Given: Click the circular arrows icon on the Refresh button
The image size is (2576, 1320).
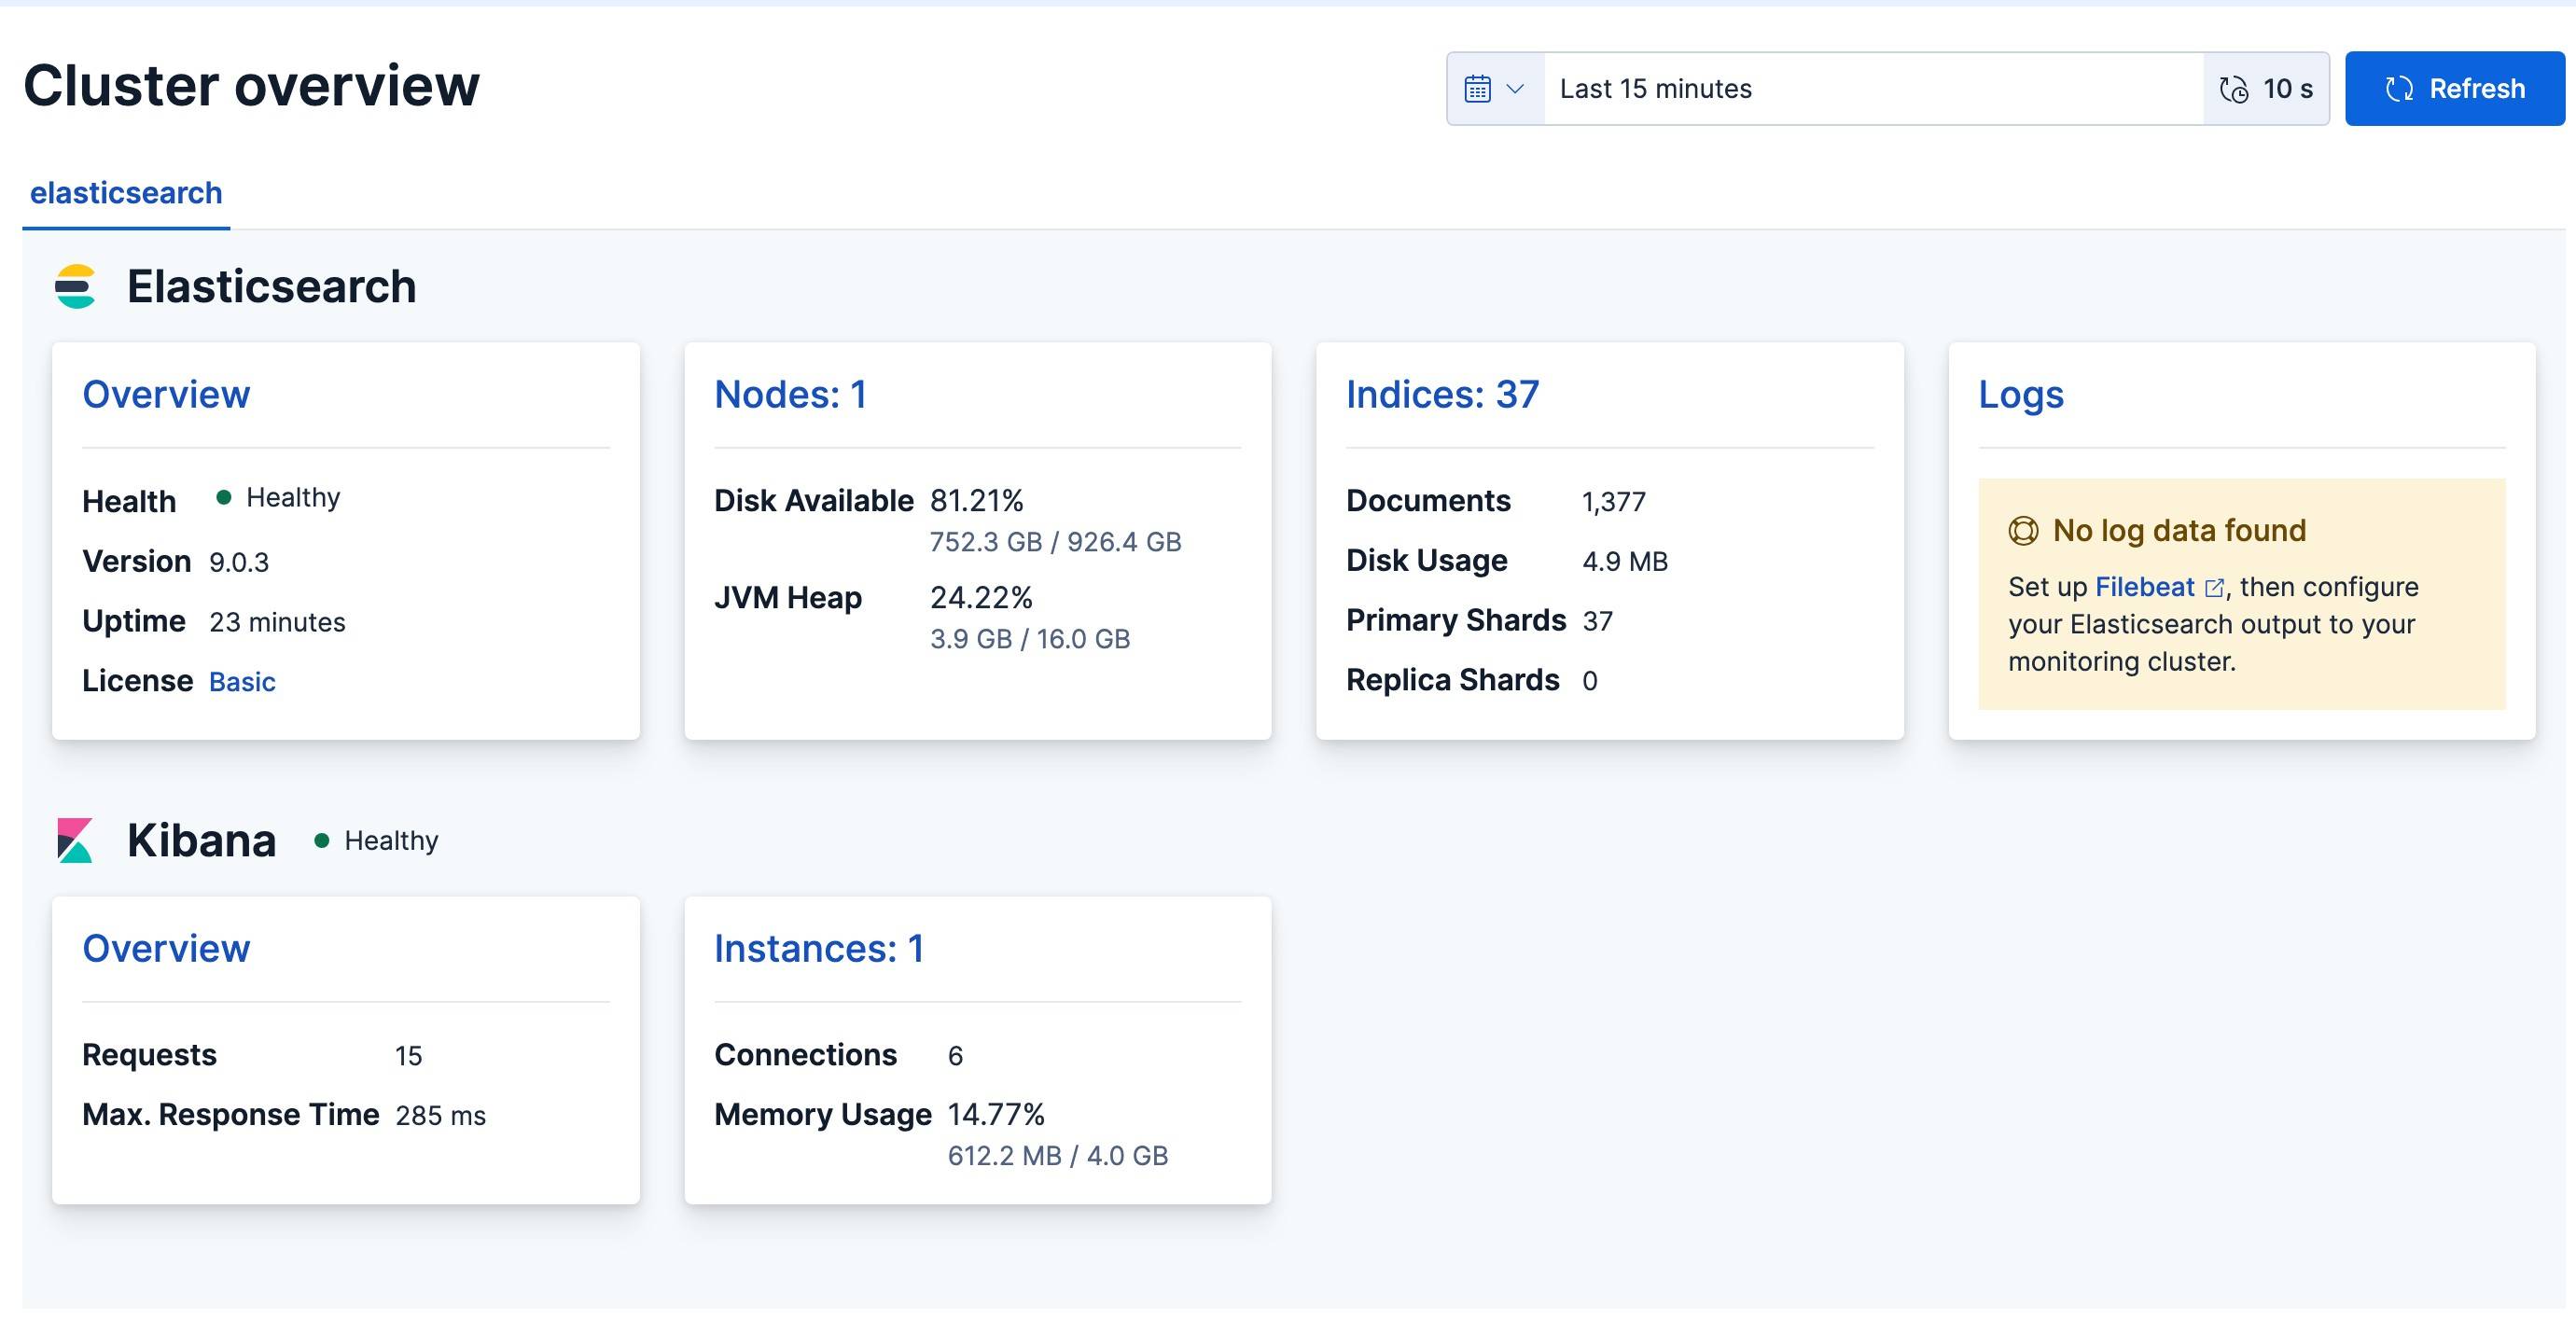Looking at the screenshot, I should pyautogui.click(x=2399, y=89).
